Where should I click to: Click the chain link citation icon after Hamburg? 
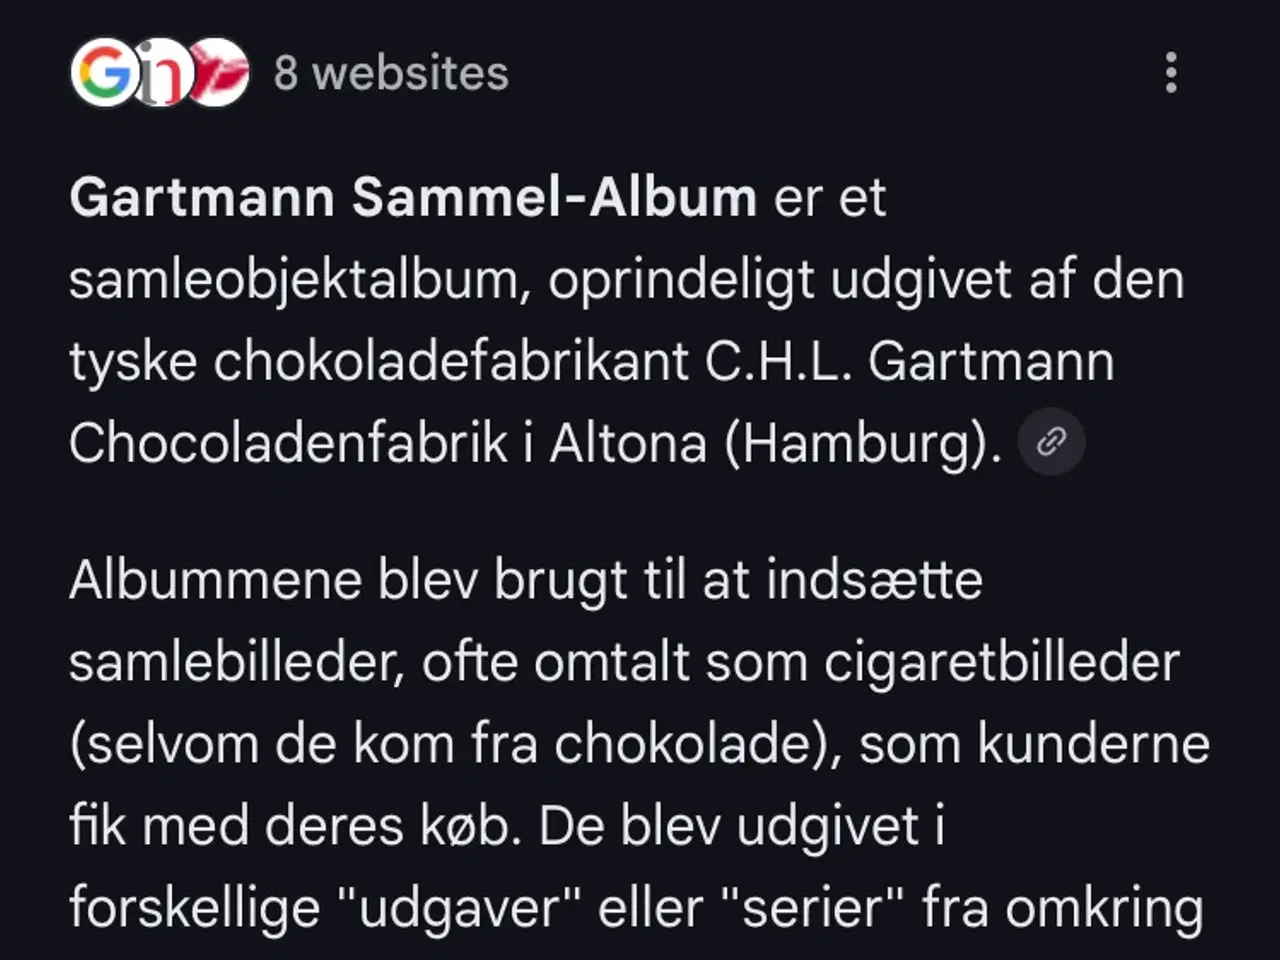[1051, 441]
